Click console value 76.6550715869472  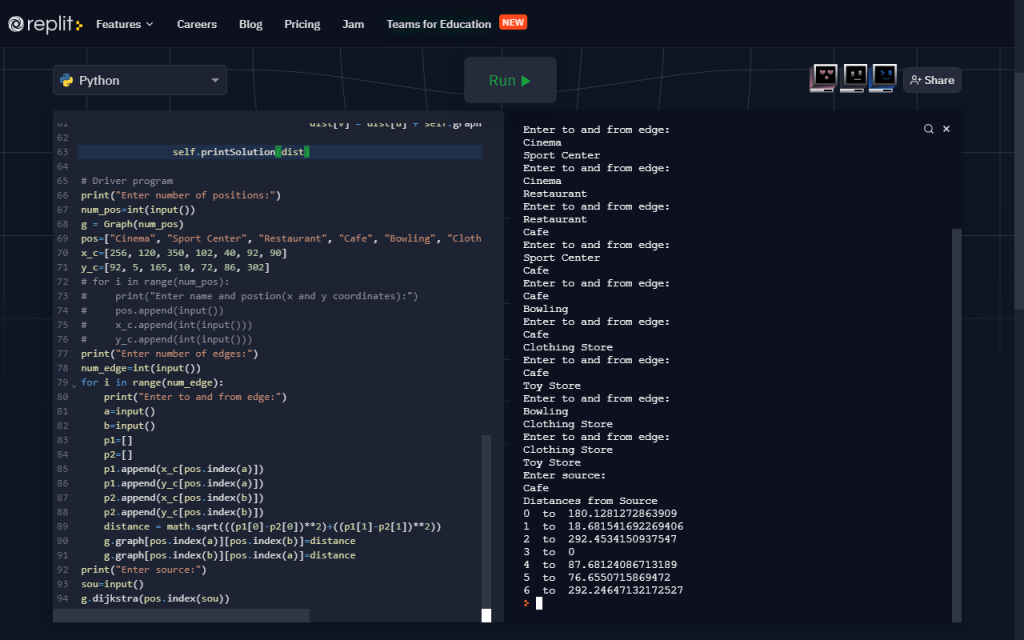point(619,577)
